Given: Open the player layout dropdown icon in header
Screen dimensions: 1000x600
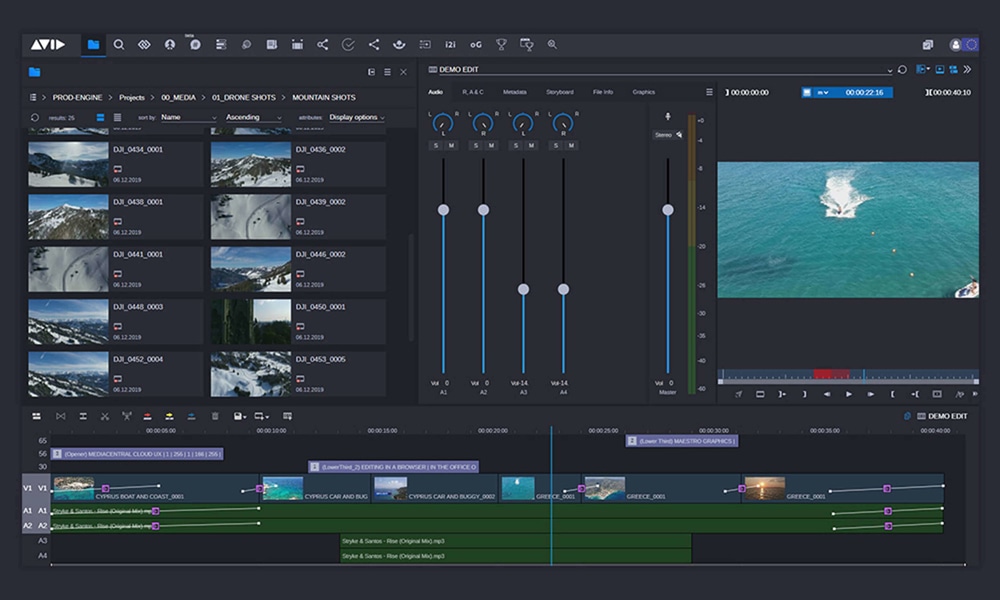Looking at the screenshot, I should 922,69.
